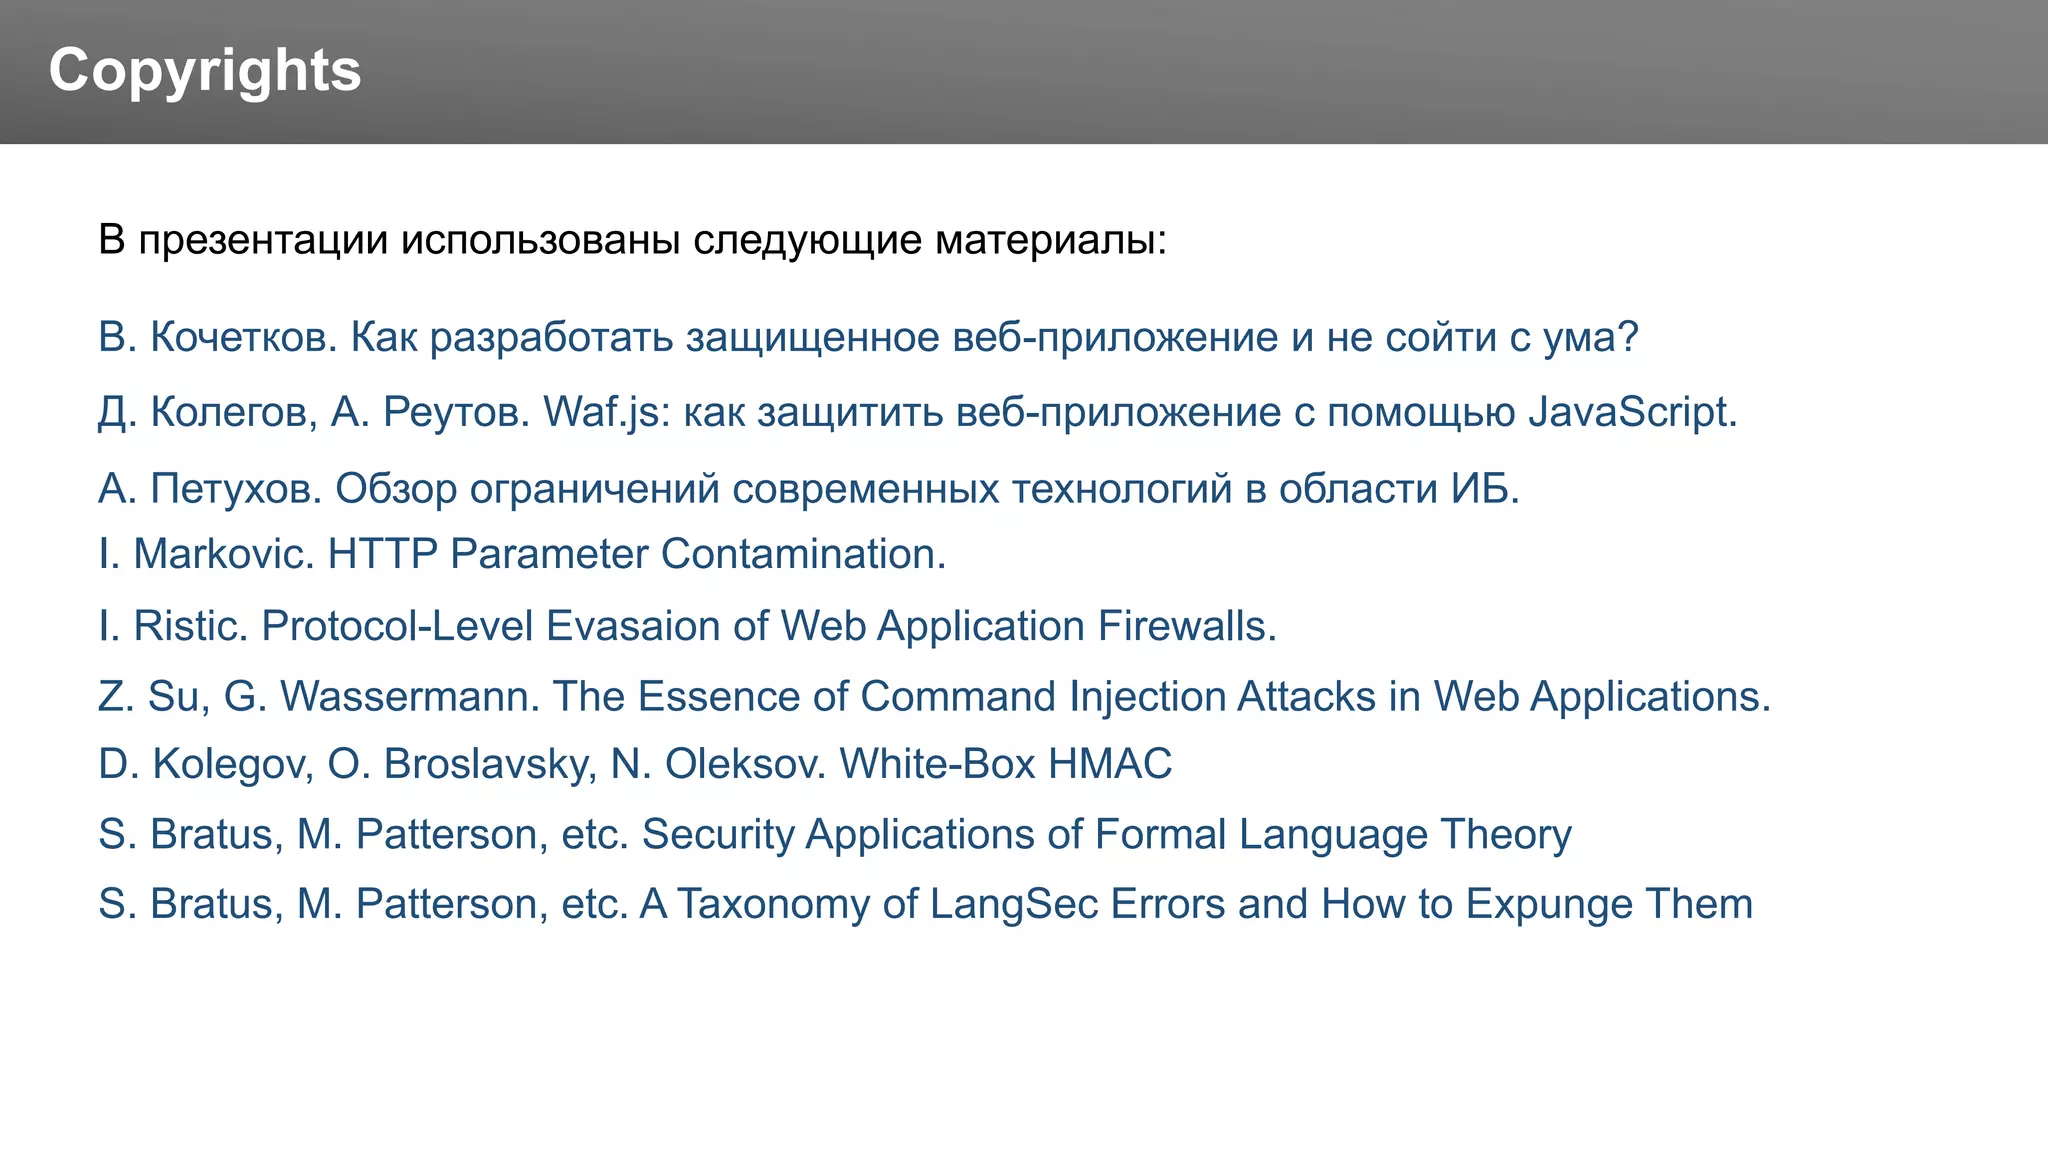2048x1152 pixels.
Task: Open Su, Wassermann Command Injection Attacks link
Action: (x=935, y=697)
